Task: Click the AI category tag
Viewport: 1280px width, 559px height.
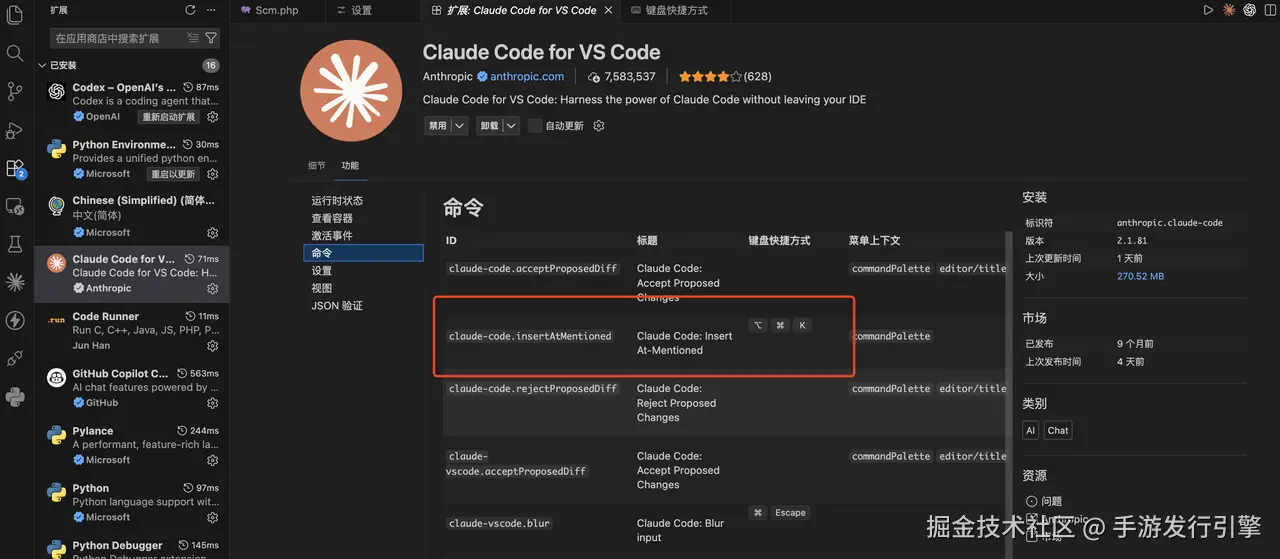Action: point(1031,430)
